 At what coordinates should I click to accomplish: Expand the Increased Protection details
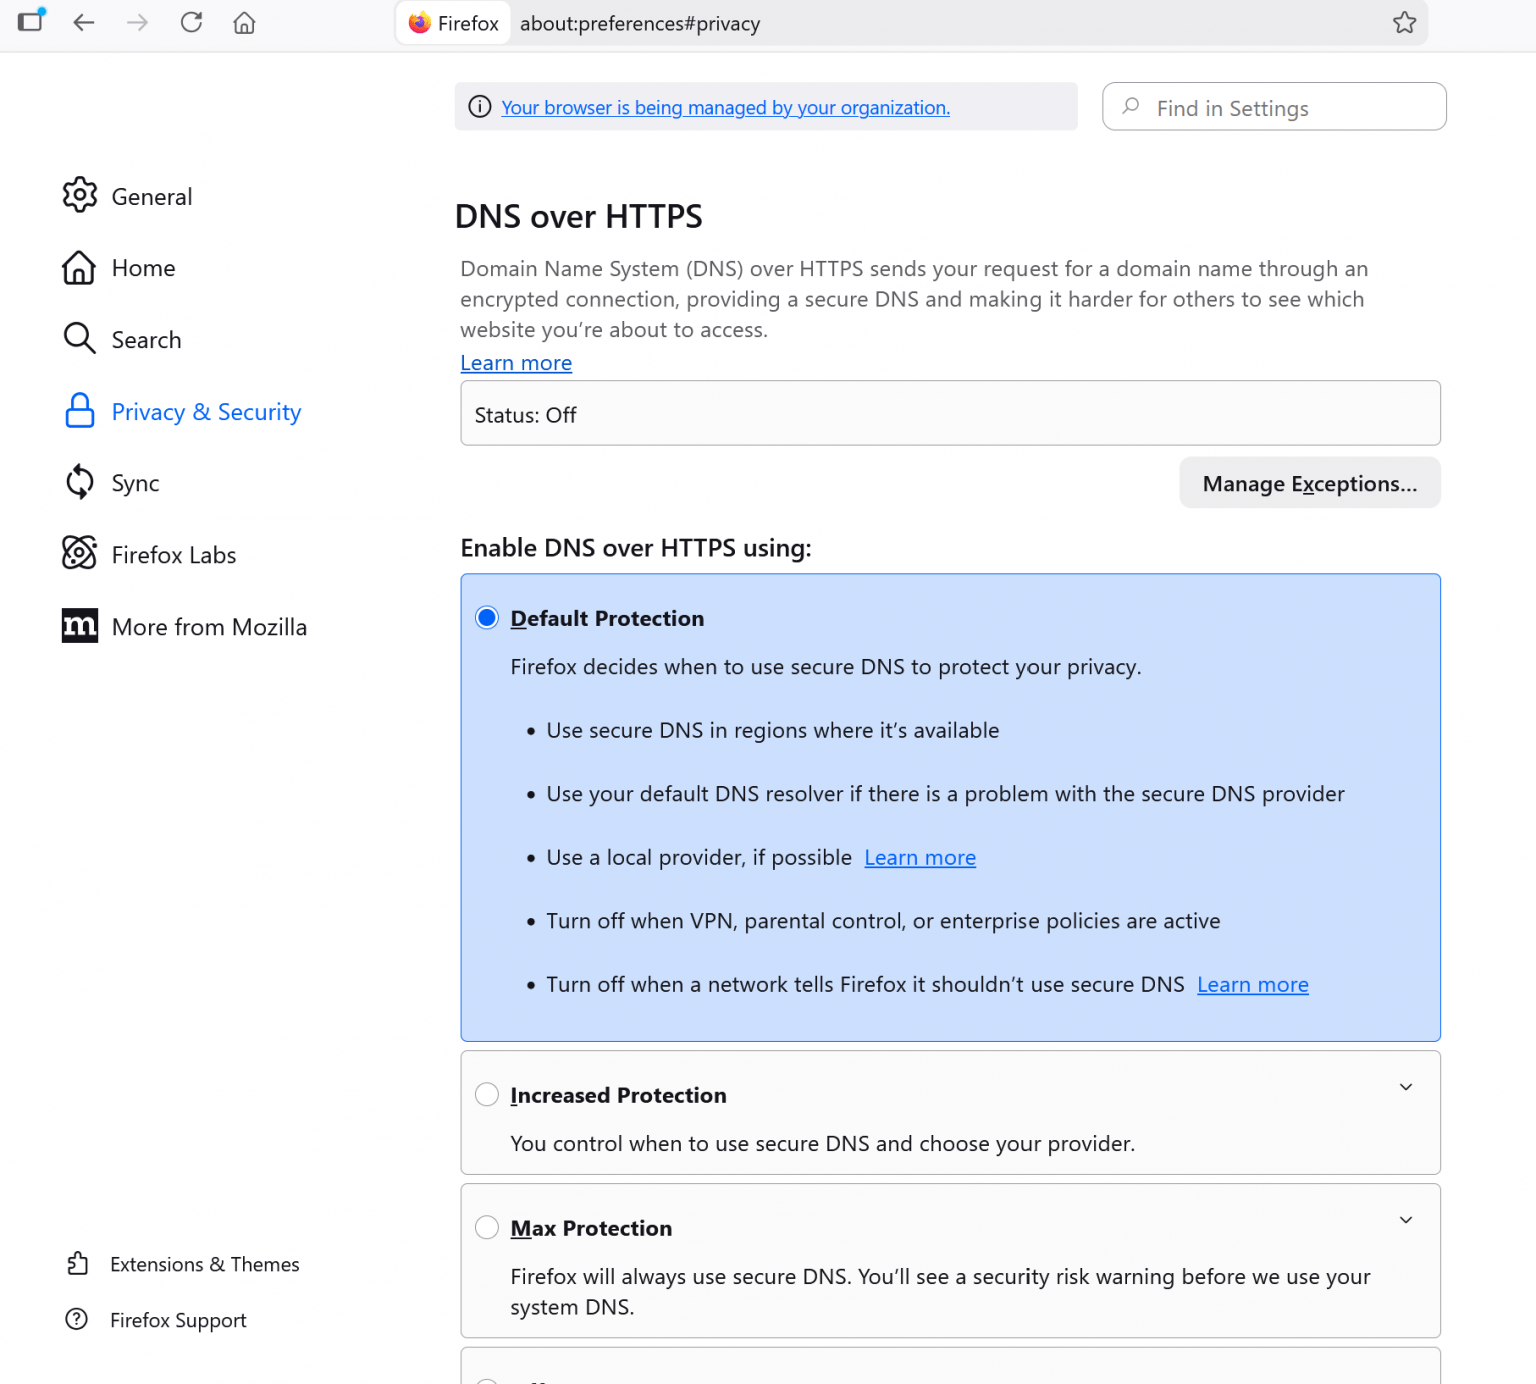pyautogui.click(x=1406, y=1086)
